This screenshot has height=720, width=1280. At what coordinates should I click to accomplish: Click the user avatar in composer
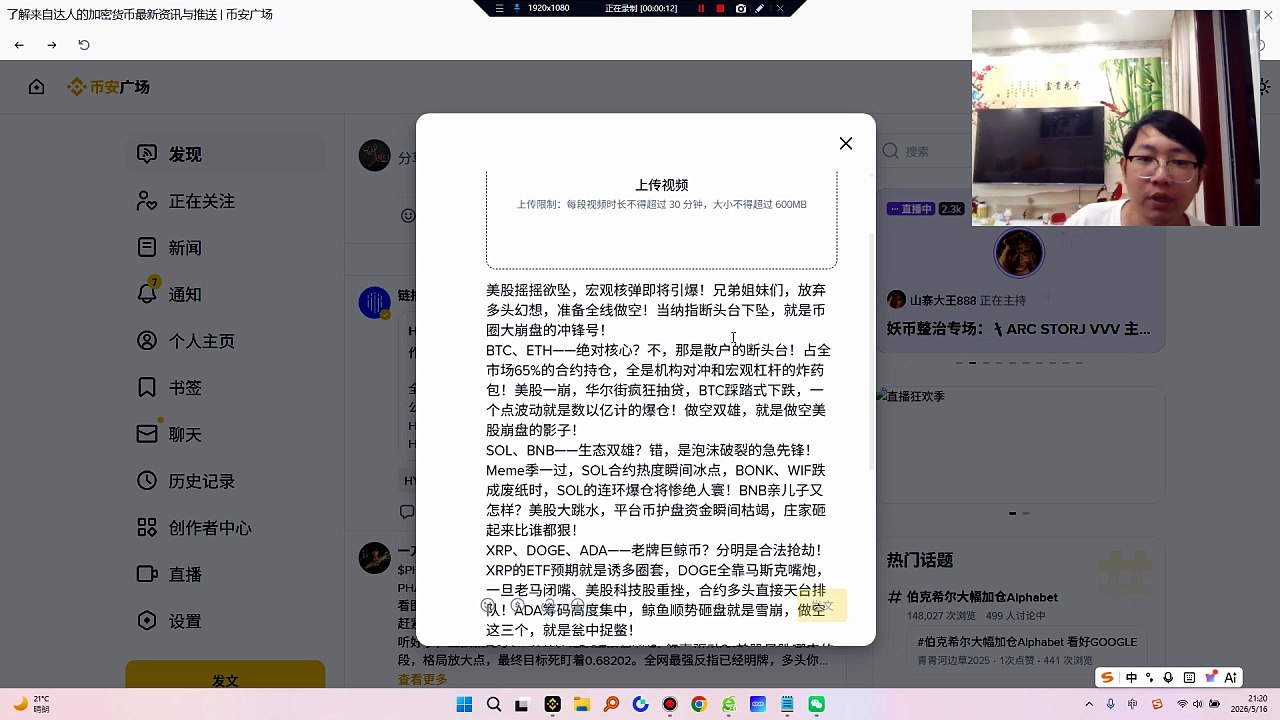point(375,155)
